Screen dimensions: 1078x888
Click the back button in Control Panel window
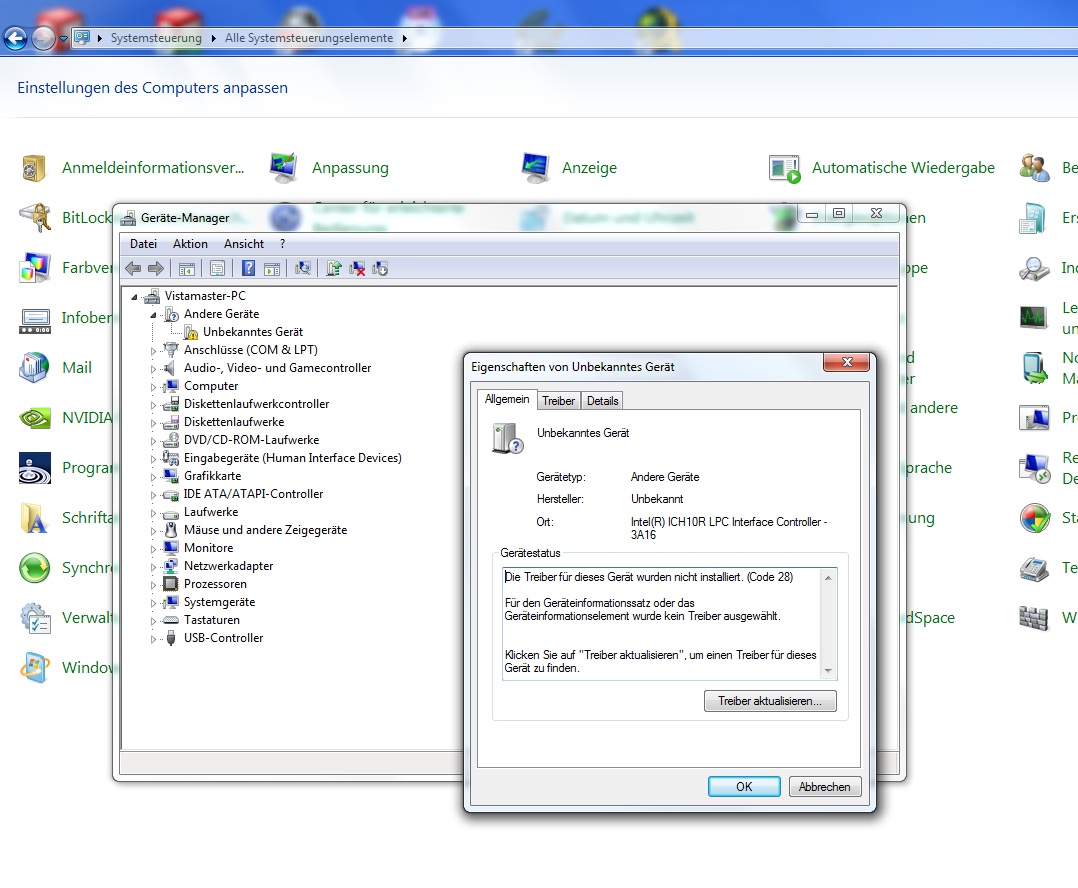15,38
